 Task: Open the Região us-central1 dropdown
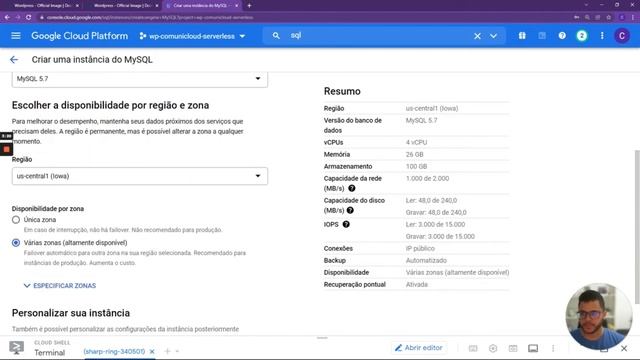[140, 176]
